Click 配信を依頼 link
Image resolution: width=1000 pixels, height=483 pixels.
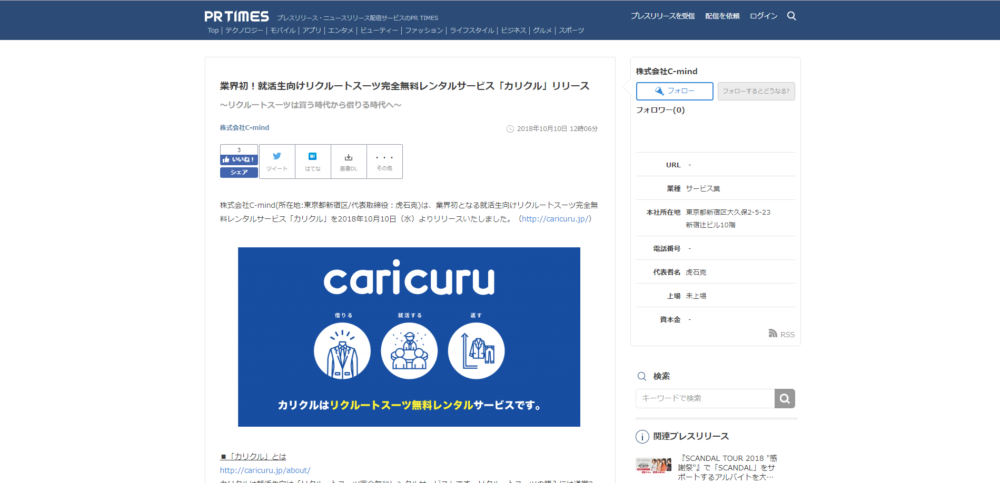(723, 16)
